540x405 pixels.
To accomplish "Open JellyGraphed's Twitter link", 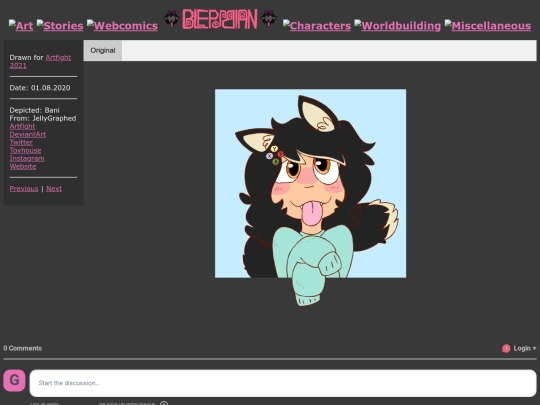I will 21,142.
